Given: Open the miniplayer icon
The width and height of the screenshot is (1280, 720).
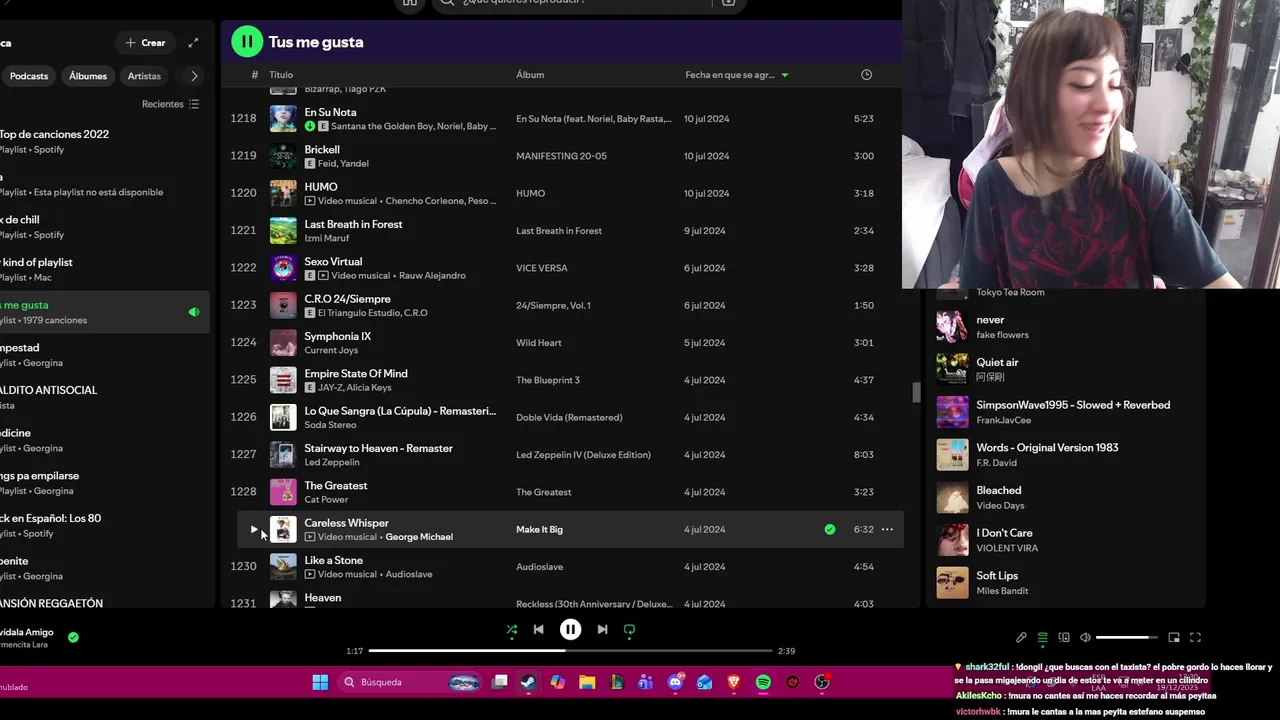Looking at the screenshot, I should [x=1174, y=637].
